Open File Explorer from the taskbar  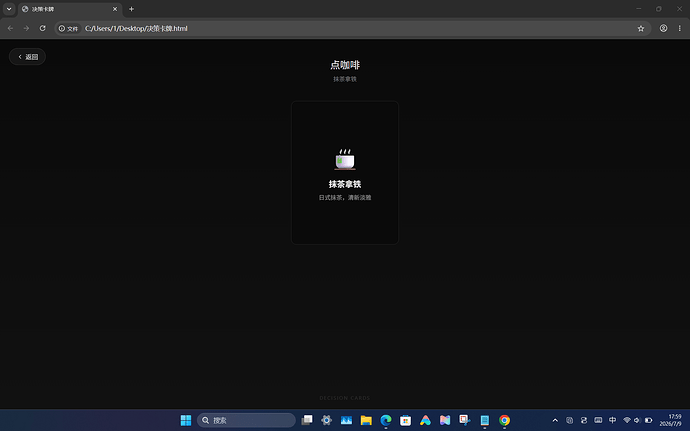(x=366, y=420)
